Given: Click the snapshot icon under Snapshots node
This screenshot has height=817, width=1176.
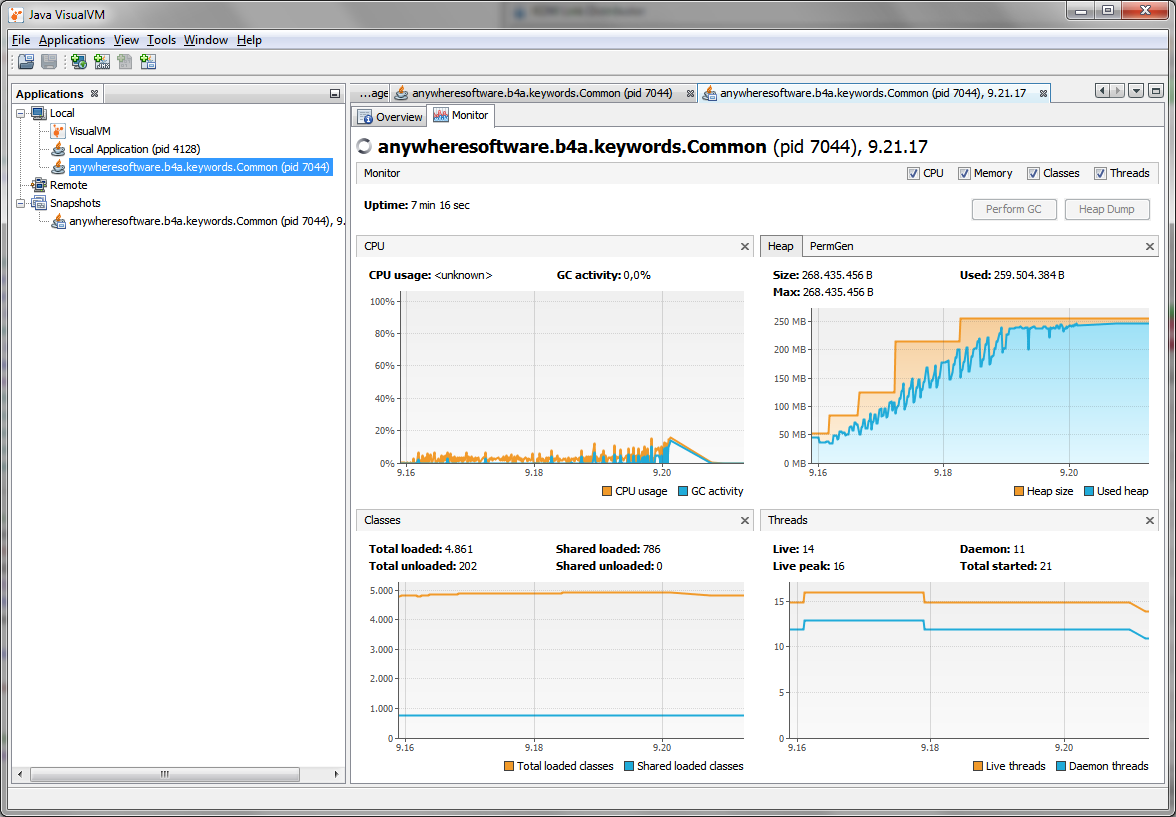Looking at the screenshot, I should coord(58,221).
